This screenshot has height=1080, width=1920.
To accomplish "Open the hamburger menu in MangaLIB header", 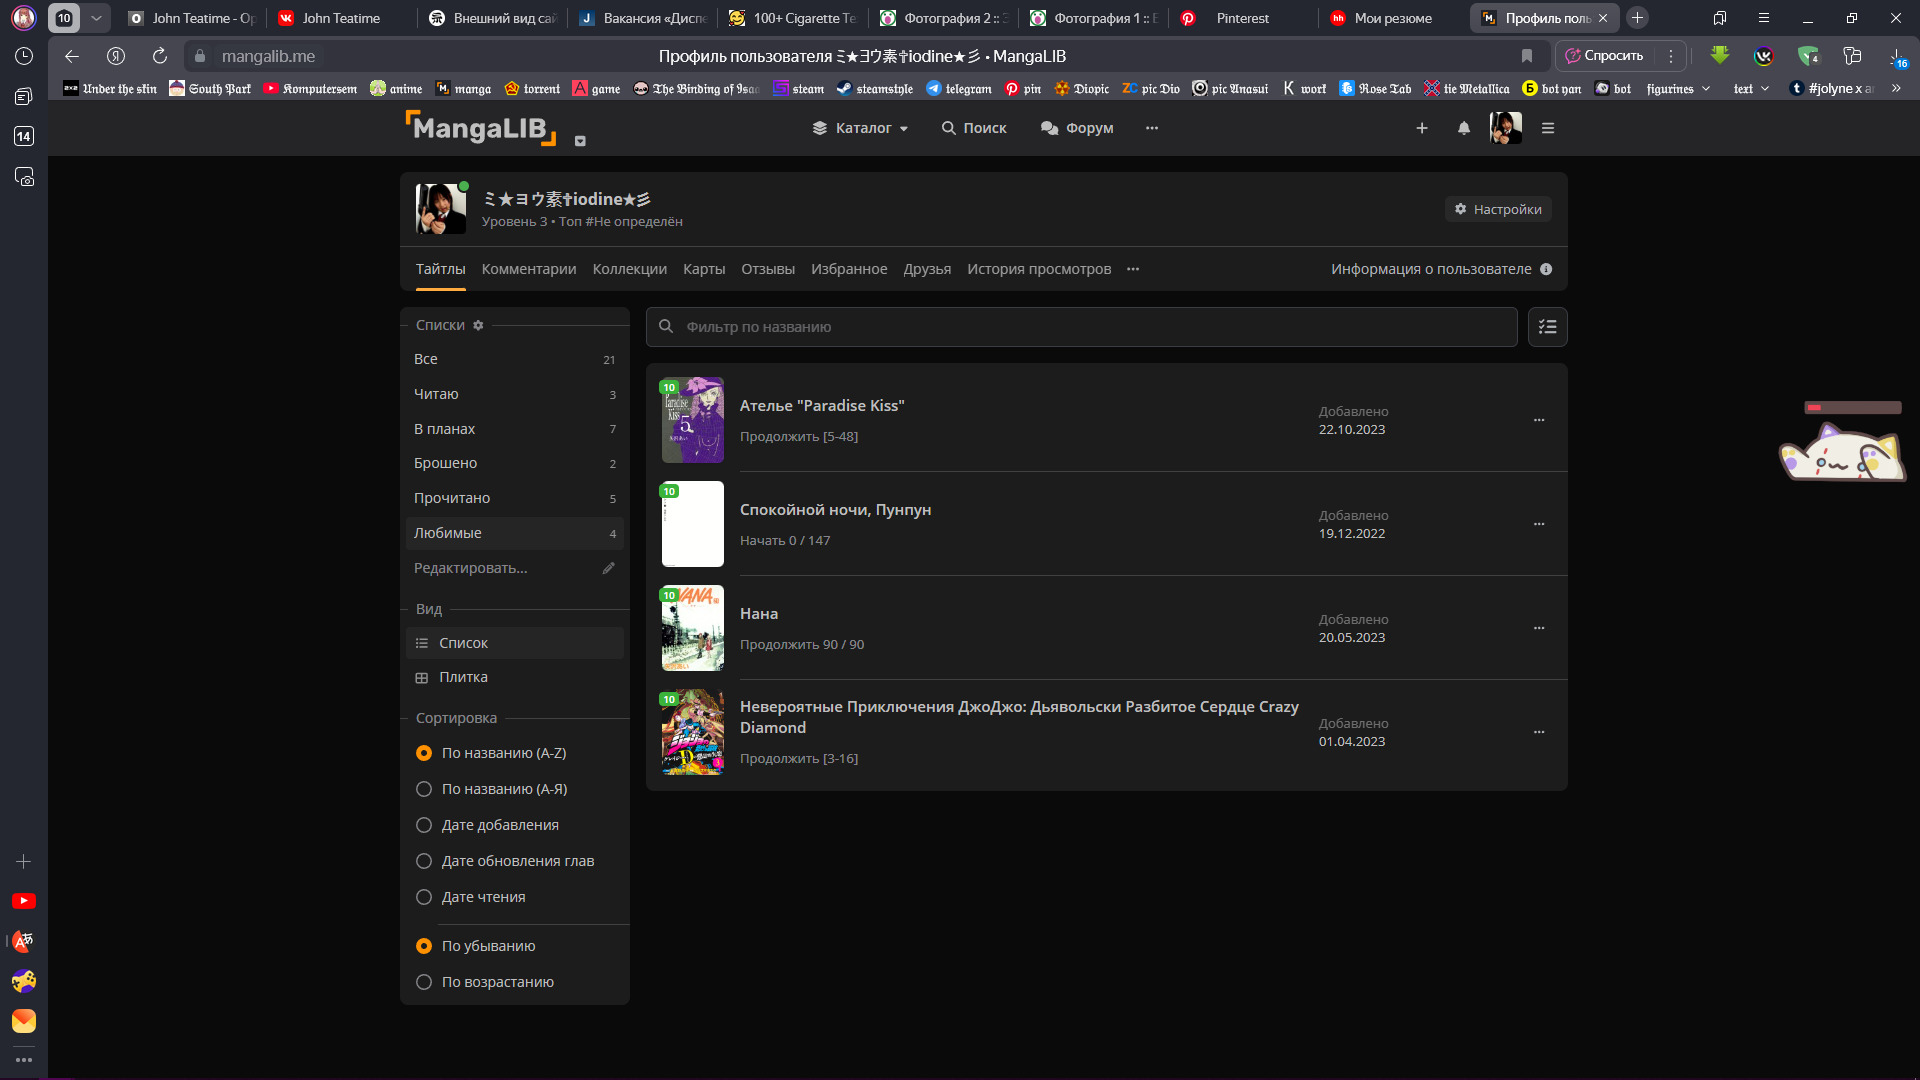I will point(1548,128).
